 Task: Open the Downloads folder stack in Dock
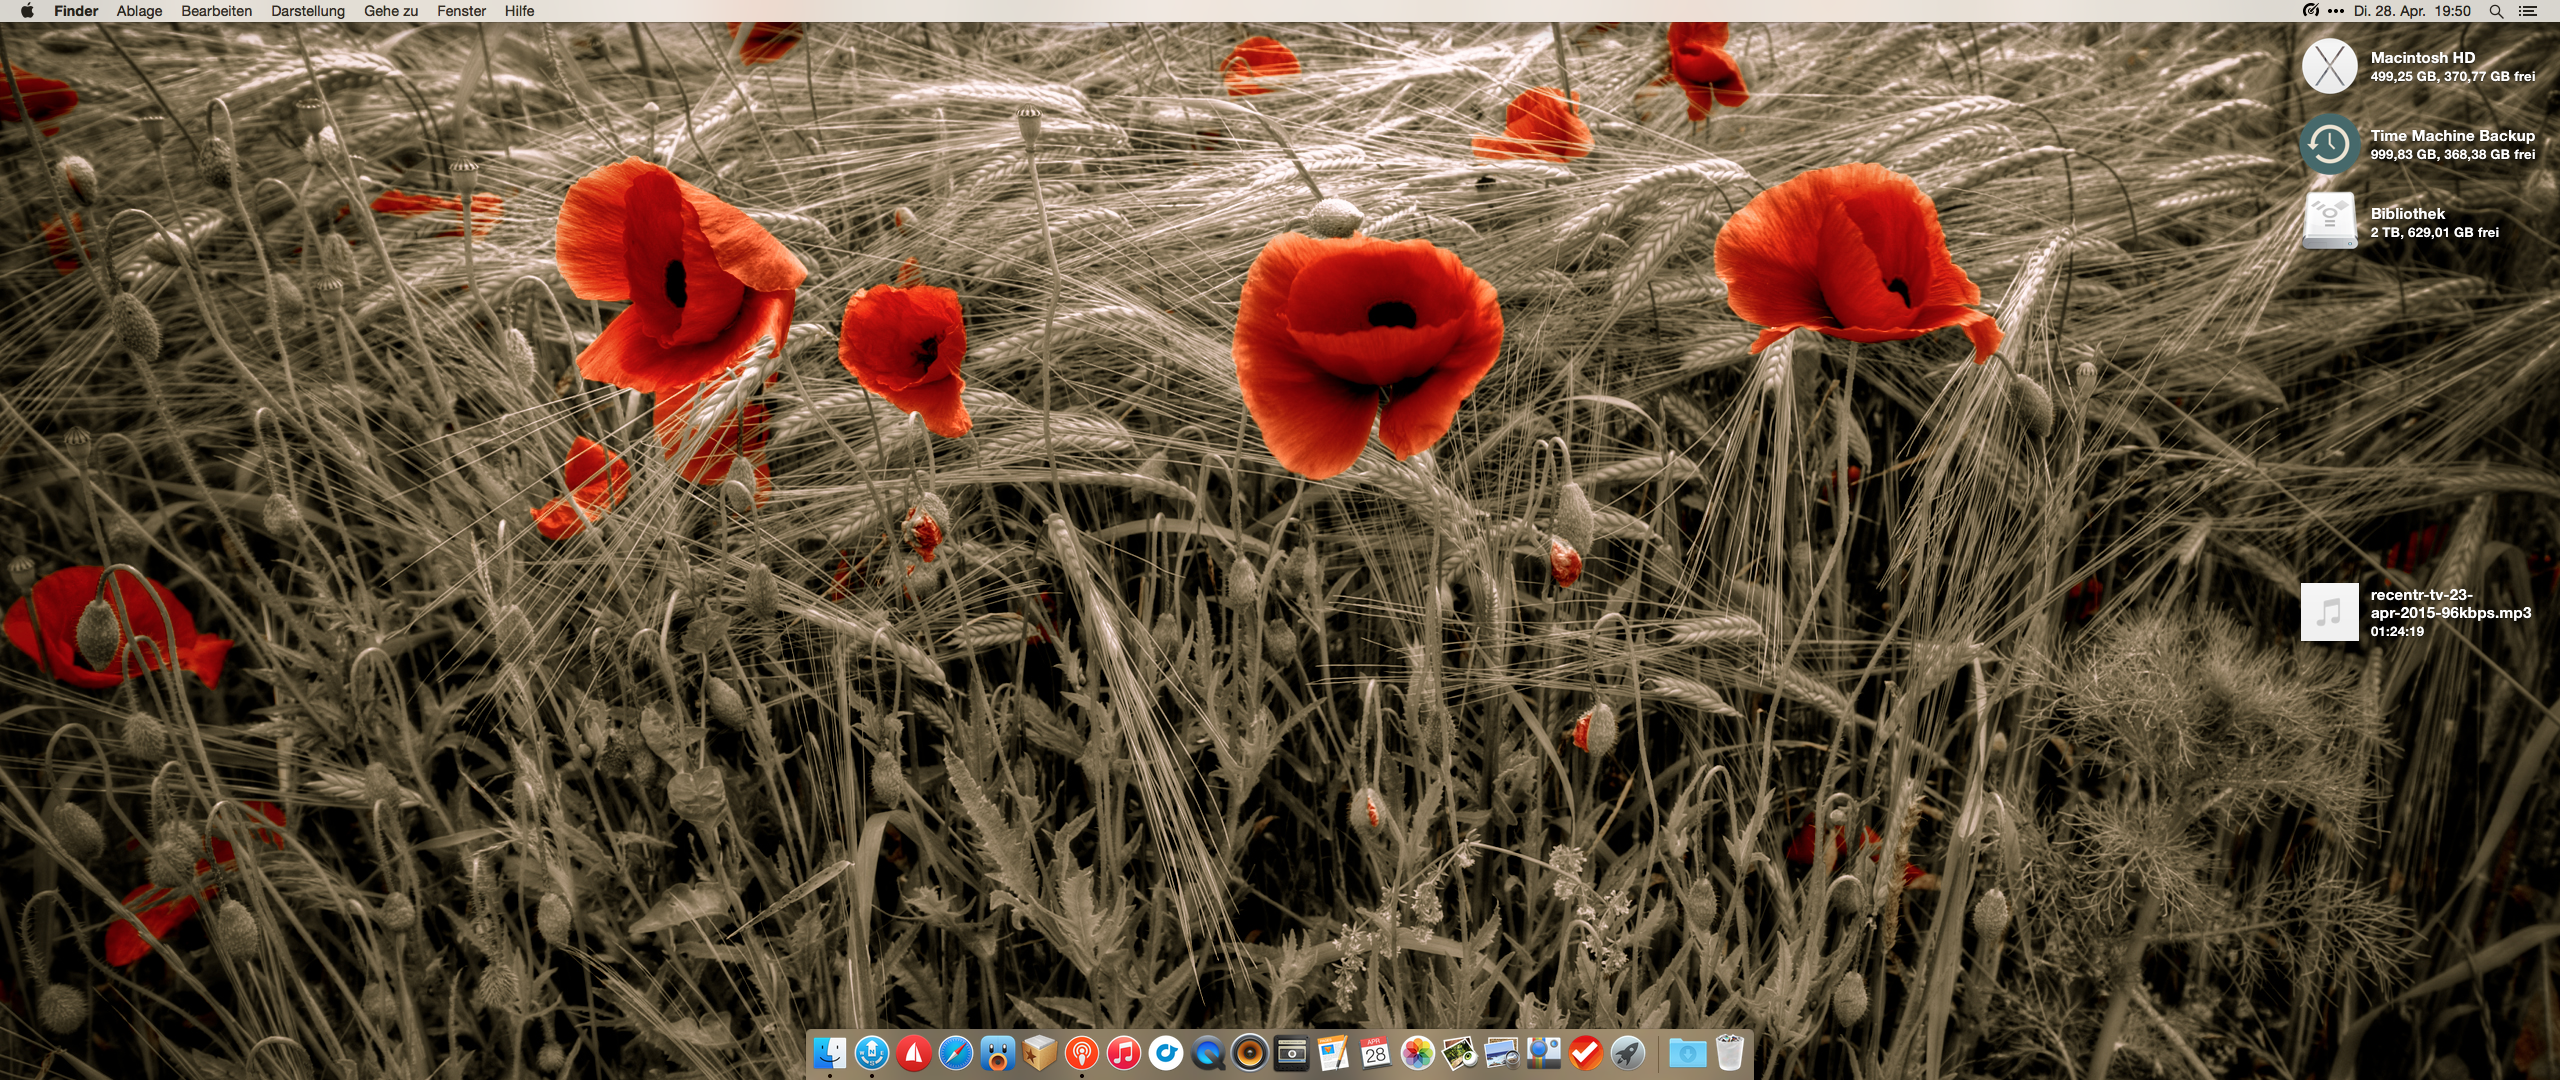pyautogui.click(x=1688, y=1053)
